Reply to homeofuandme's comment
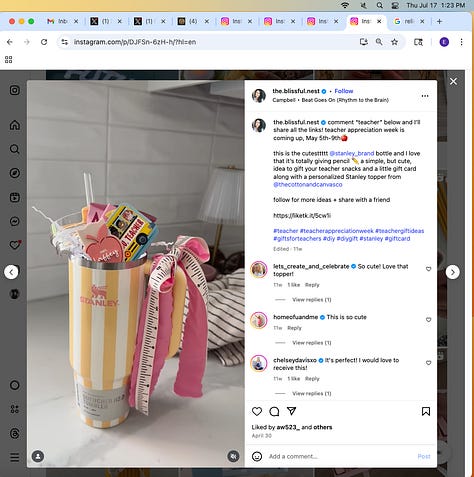 pos(294,328)
